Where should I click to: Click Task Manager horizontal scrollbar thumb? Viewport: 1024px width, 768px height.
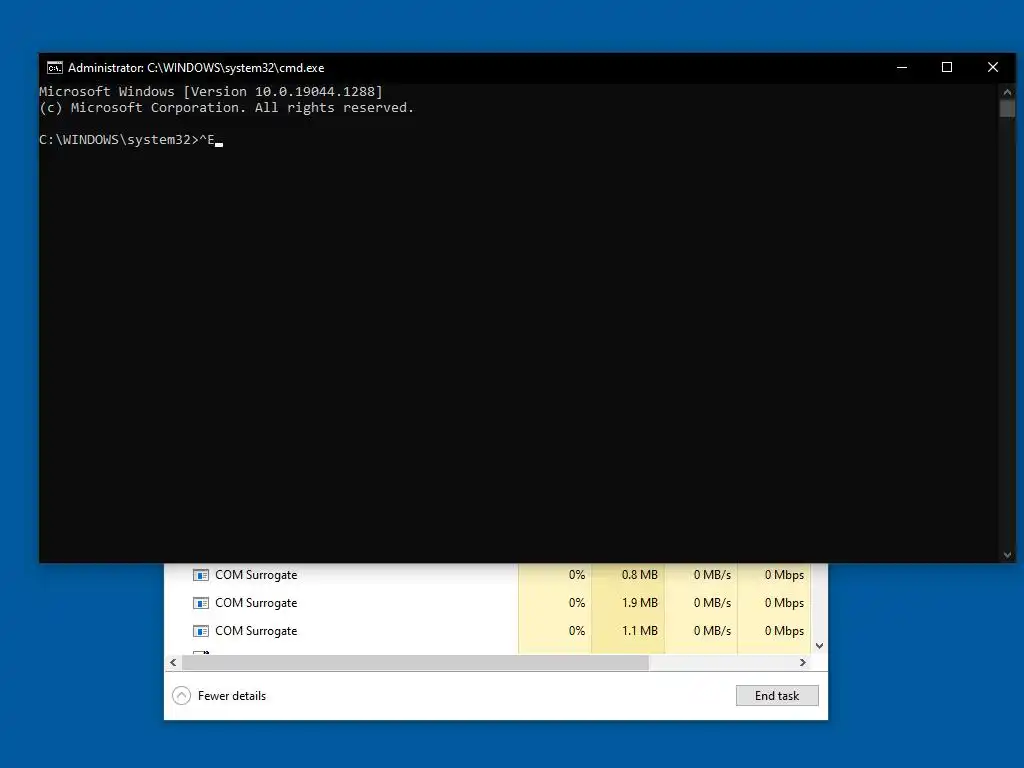[x=415, y=662]
